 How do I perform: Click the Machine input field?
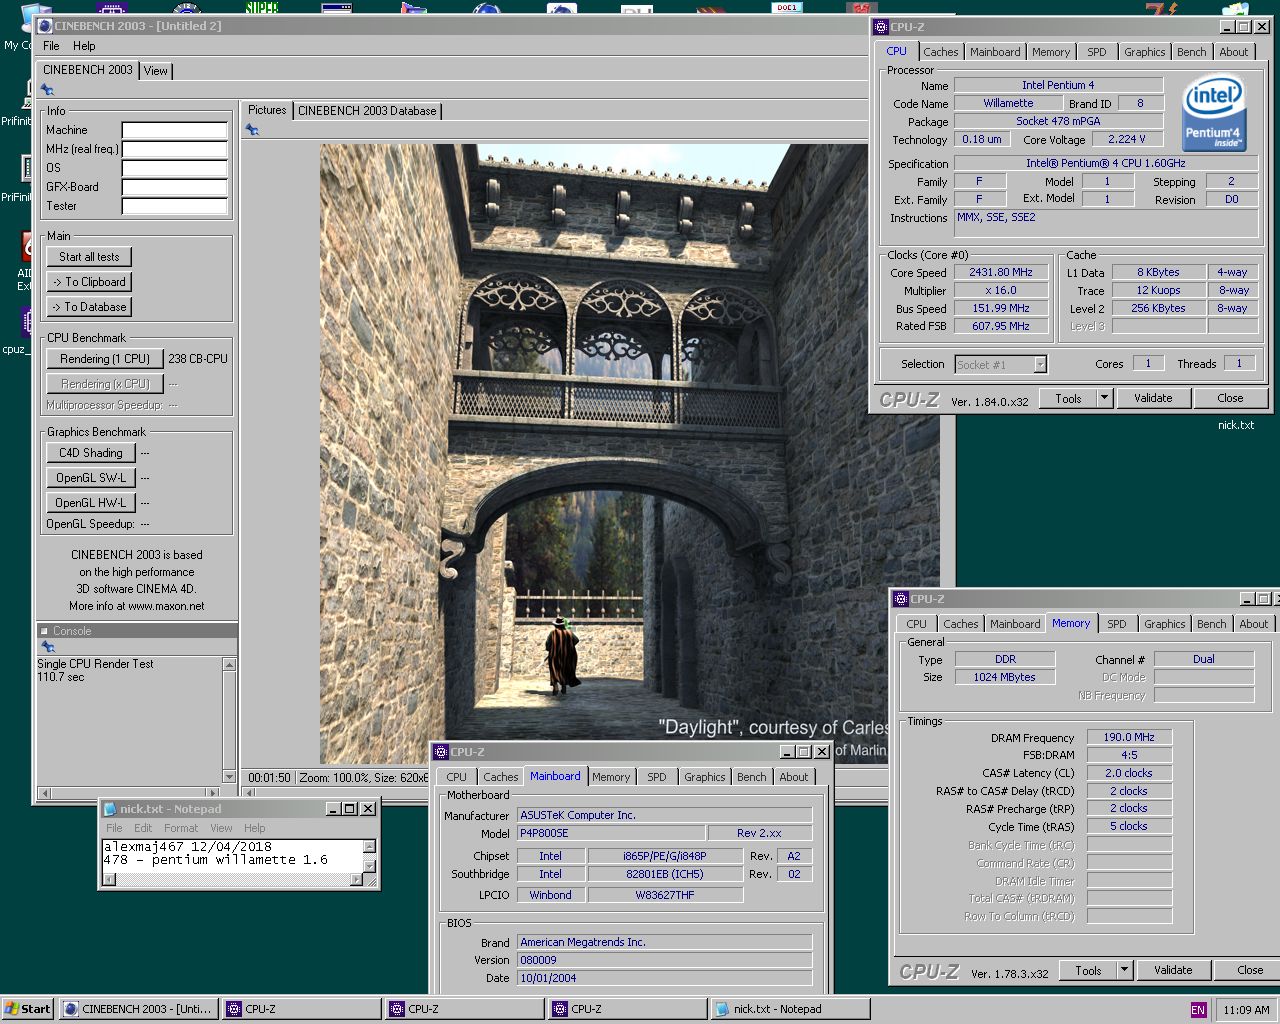pyautogui.click(x=175, y=130)
